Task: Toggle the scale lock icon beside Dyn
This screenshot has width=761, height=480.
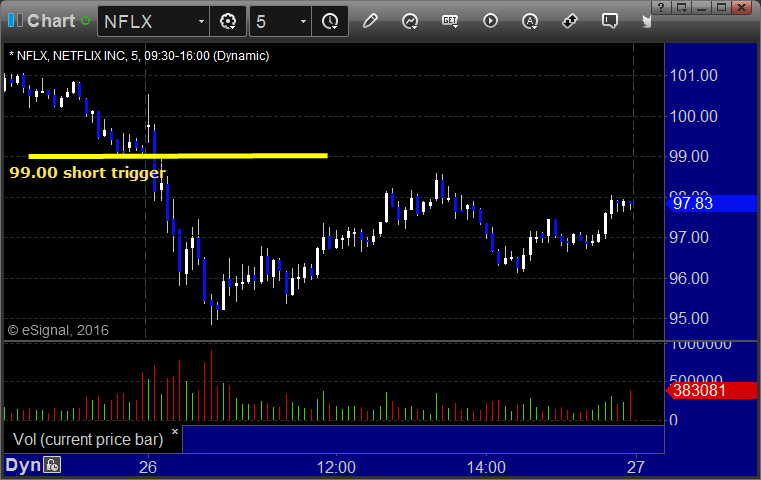Action: [52, 465]
